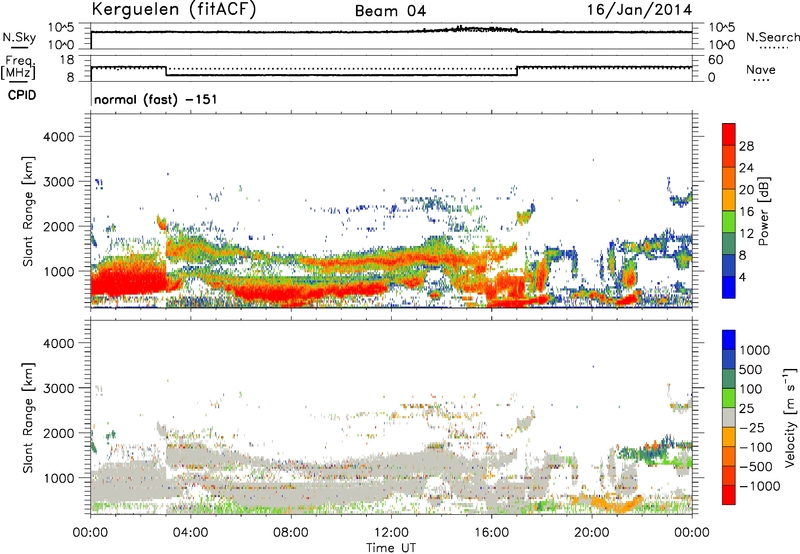This screenshot has height=554, width=800.
Task: Click the 'Nave' legend label
Action: [x=761, y=70]
